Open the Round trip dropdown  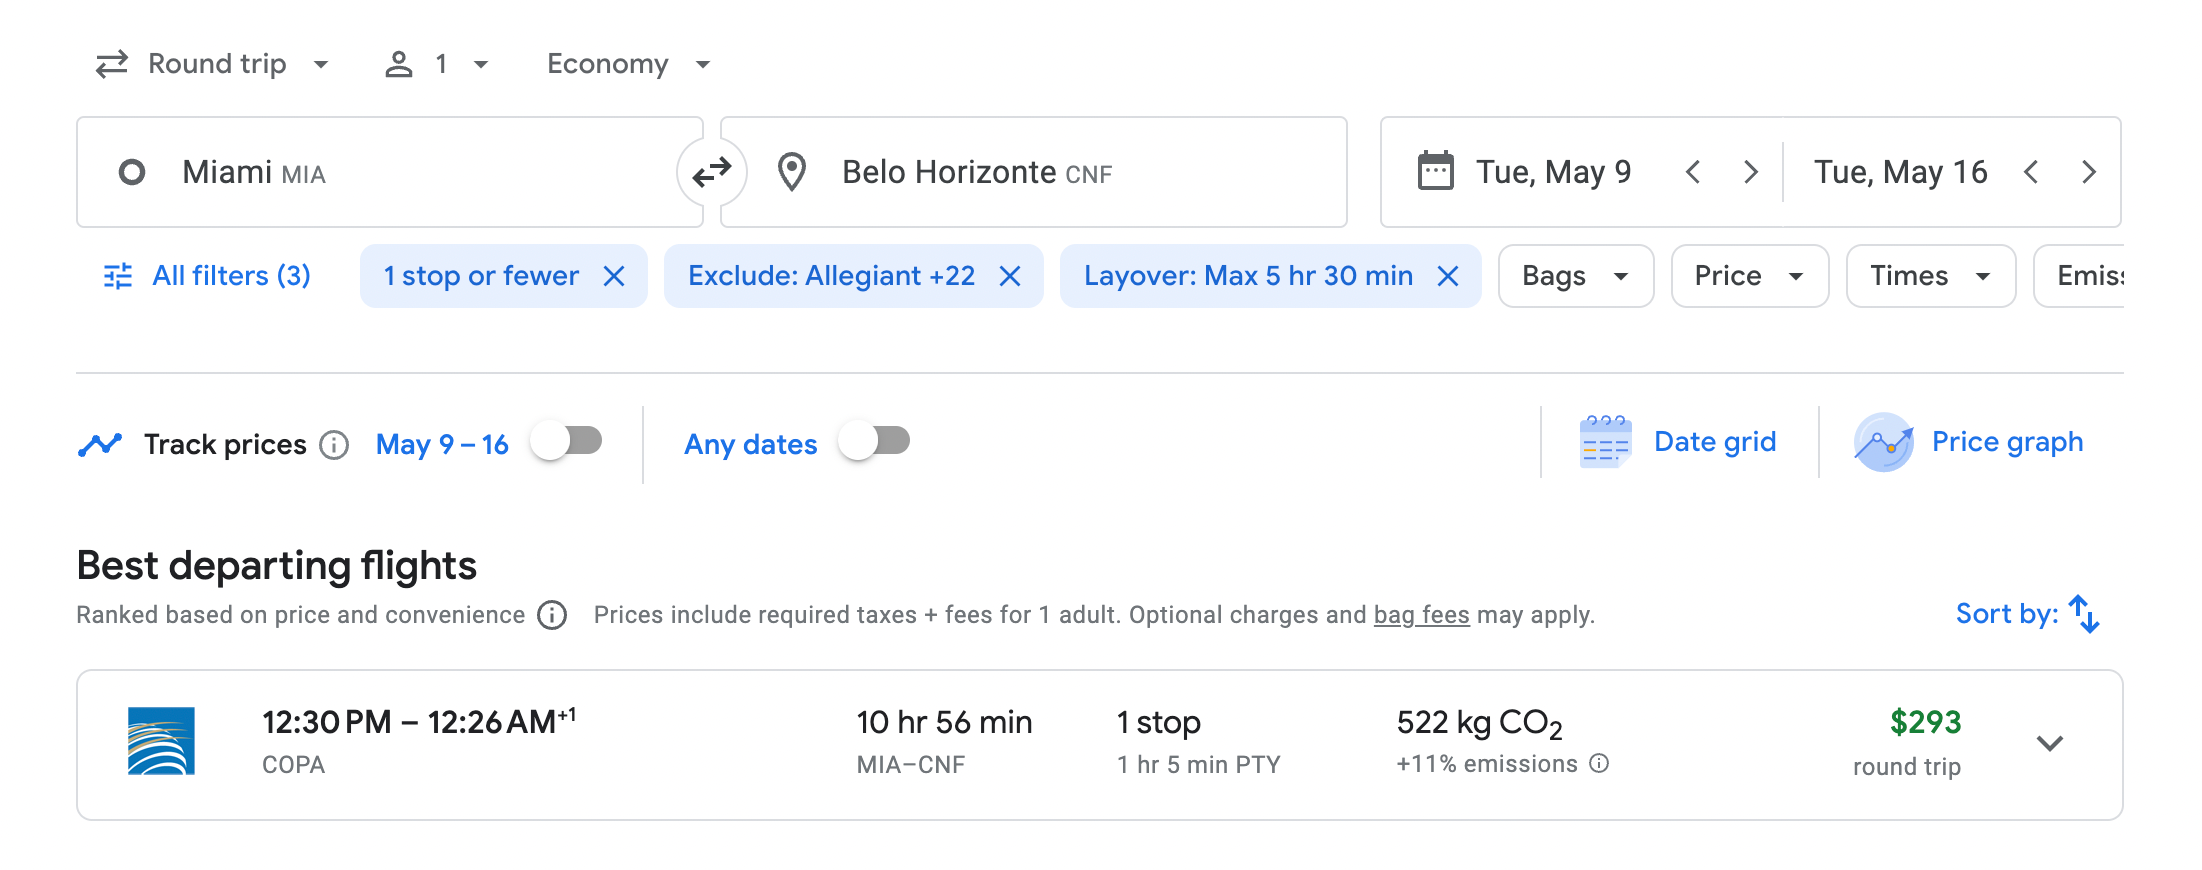212,64
